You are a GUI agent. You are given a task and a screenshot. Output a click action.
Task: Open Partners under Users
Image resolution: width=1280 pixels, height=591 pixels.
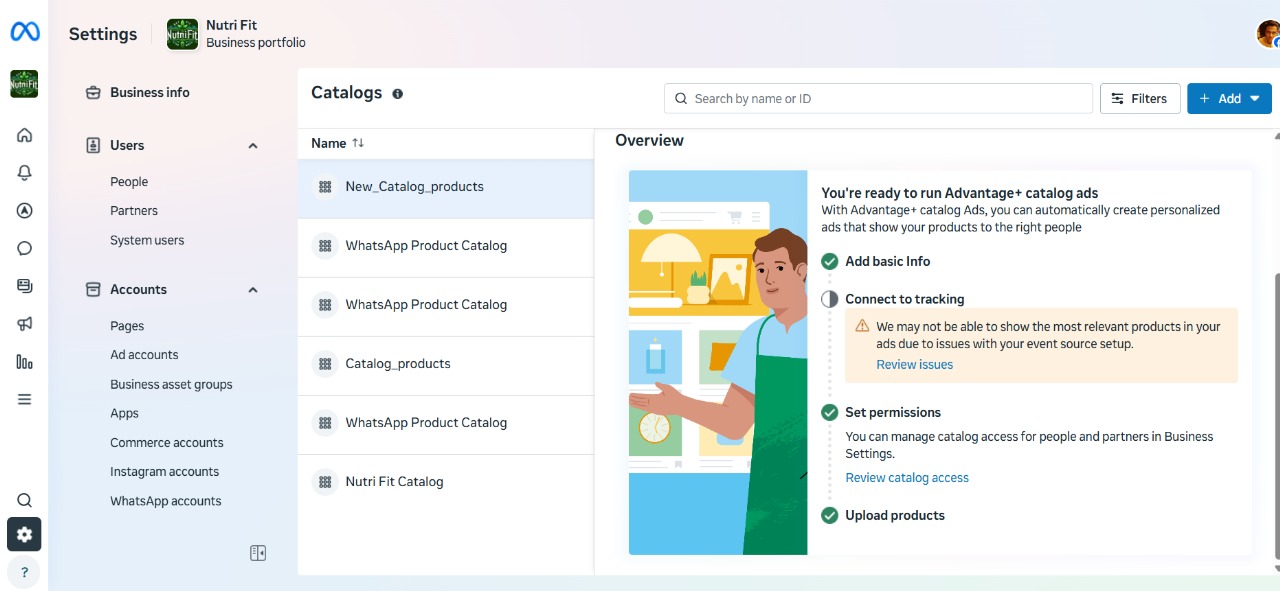(x=134, y=211)
